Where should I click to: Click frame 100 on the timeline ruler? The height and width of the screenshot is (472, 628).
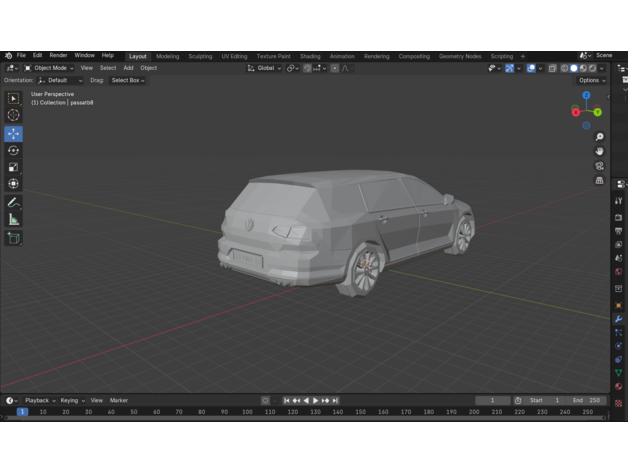click(247, 411)
